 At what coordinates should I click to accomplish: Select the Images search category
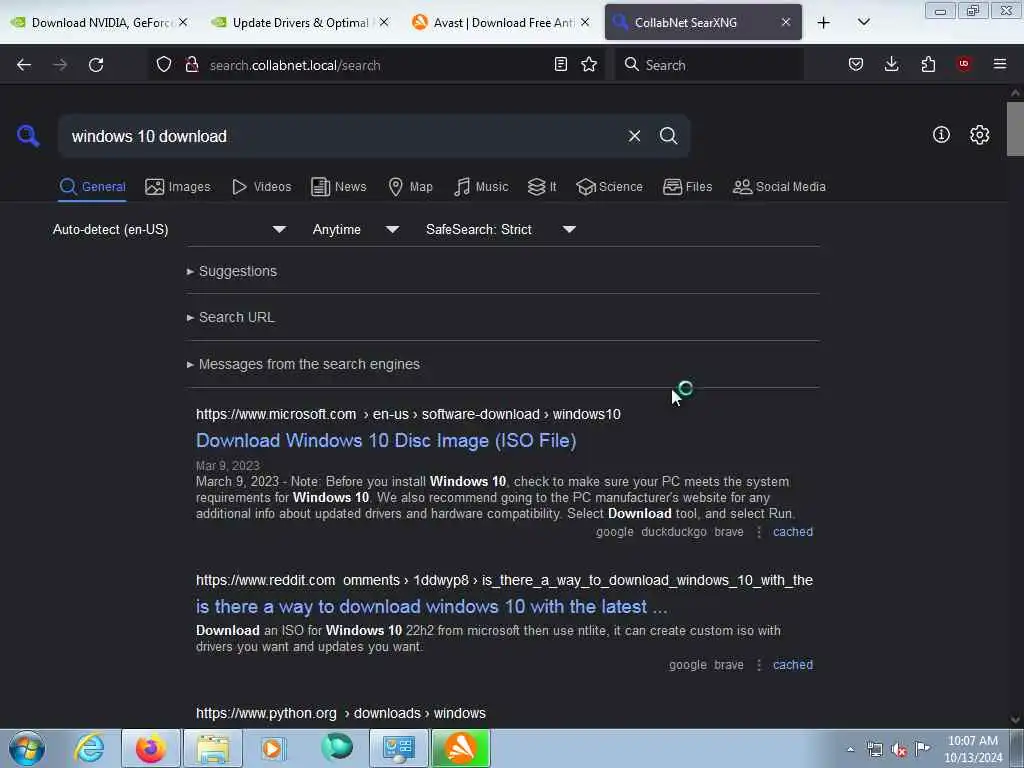[x=178, y=187]
